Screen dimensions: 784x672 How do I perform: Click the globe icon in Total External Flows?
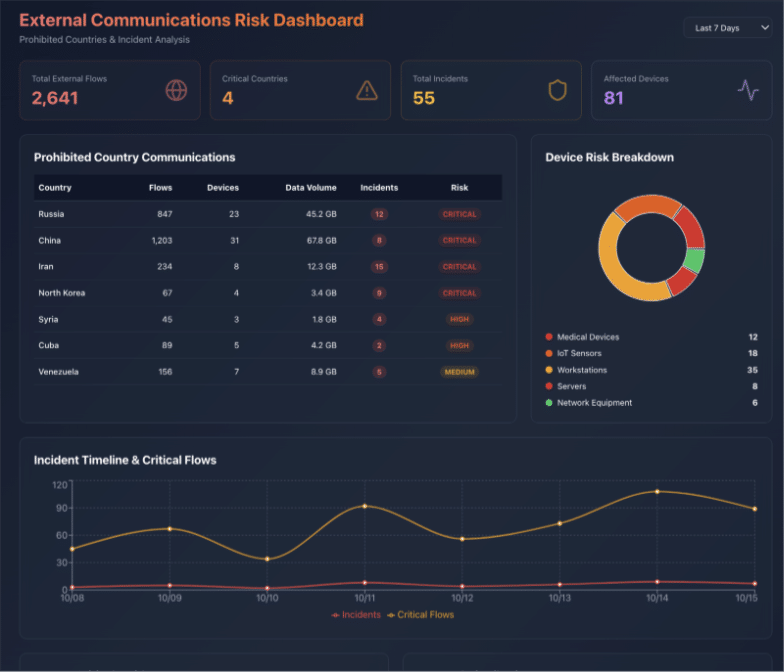tap(176, 90)
